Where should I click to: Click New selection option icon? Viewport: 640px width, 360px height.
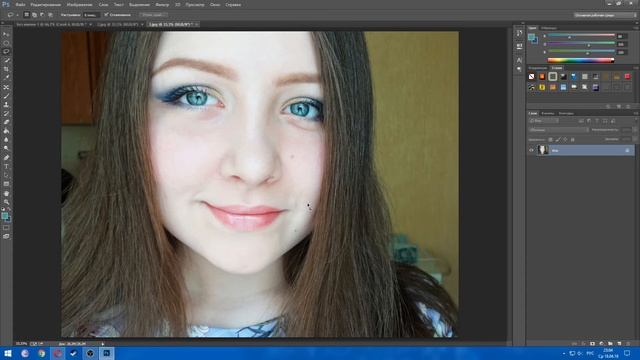pos(27,15)
